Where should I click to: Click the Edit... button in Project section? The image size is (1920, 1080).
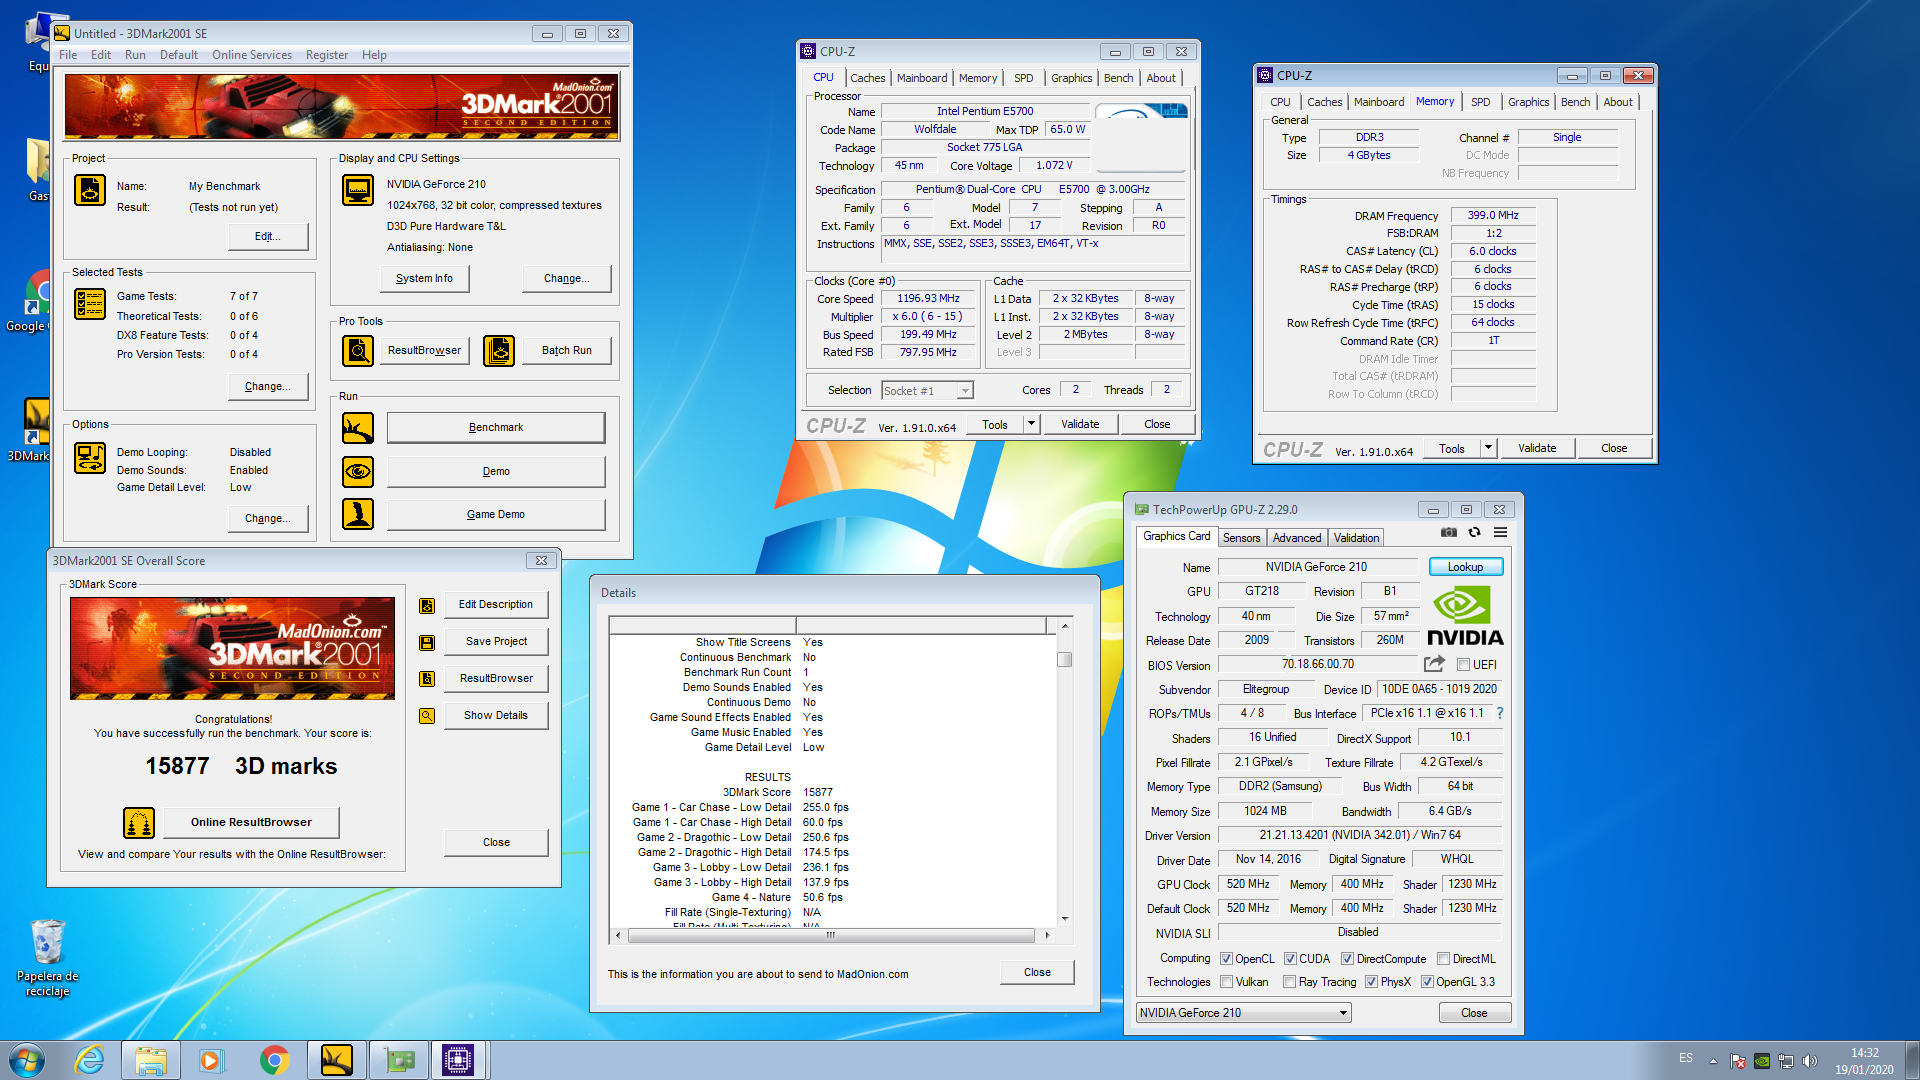point(267,237)
